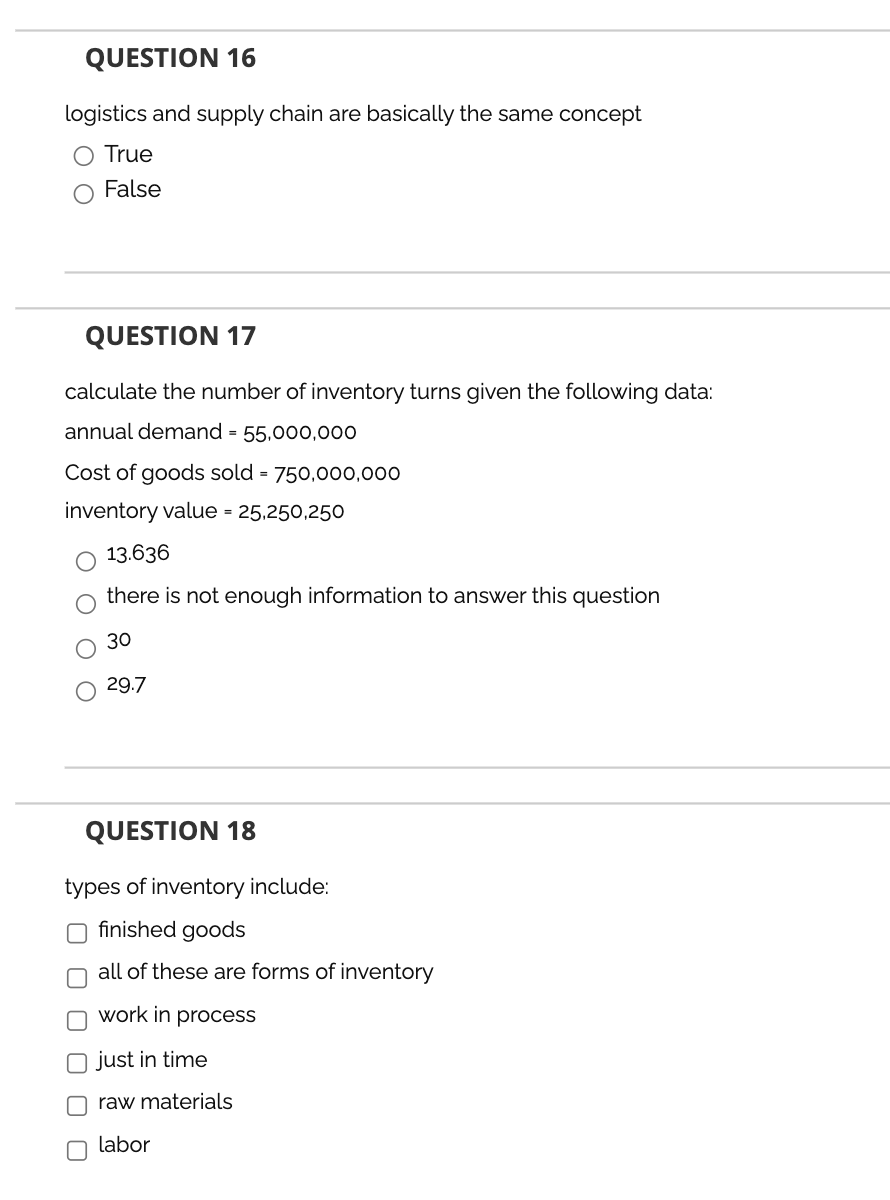
Task: Click the 'inventory value = 25,250,250' line
Action: (204, 511)
